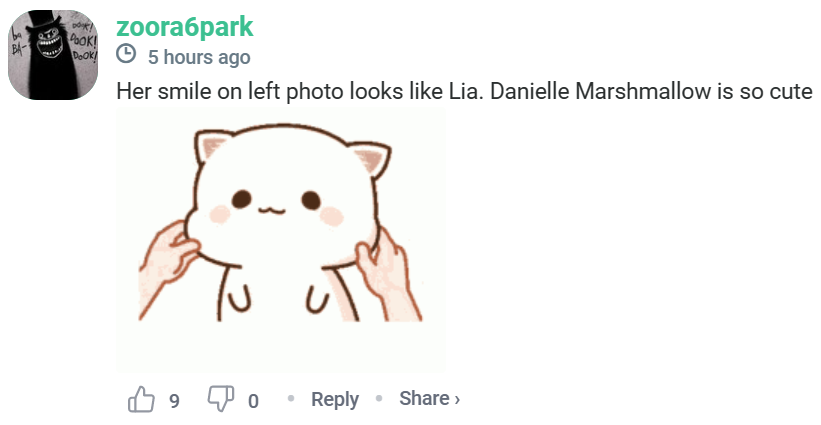This screenshot has height=425, width=821.
Task: Click the thumbs down dislike icon
Action: tap(221, 399)
